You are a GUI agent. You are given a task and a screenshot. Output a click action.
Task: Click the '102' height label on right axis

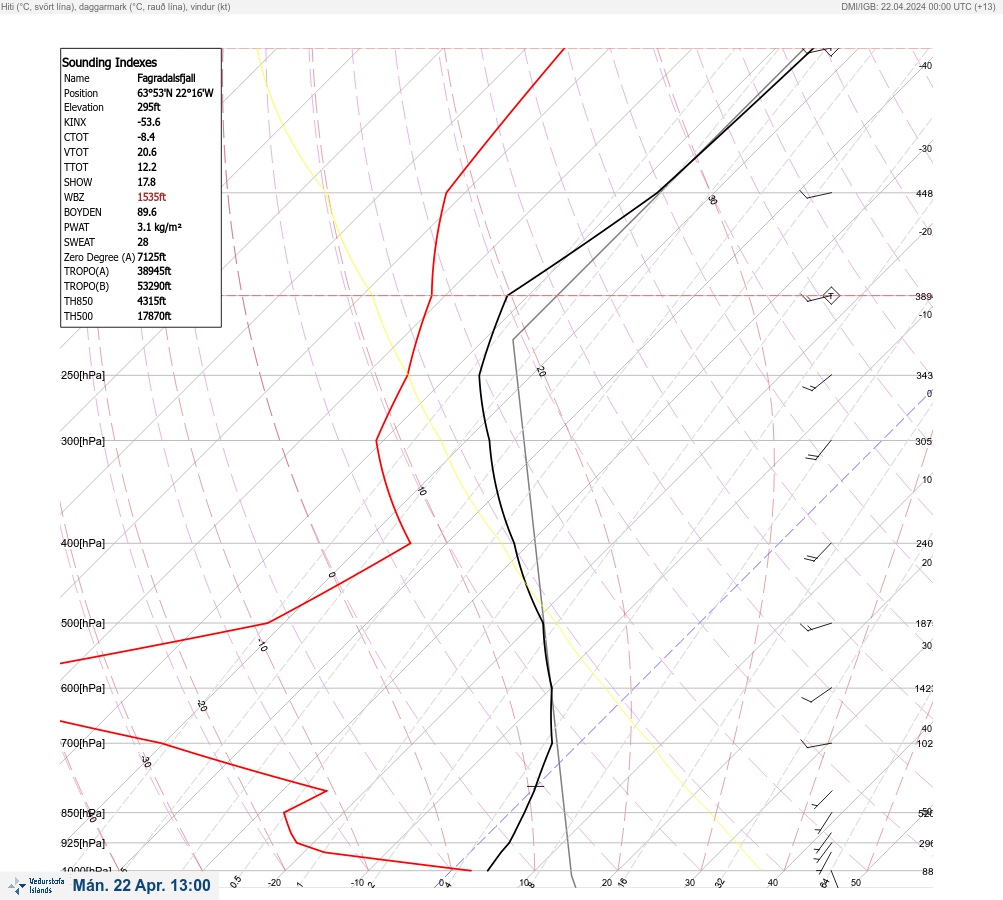coord(925,744)
